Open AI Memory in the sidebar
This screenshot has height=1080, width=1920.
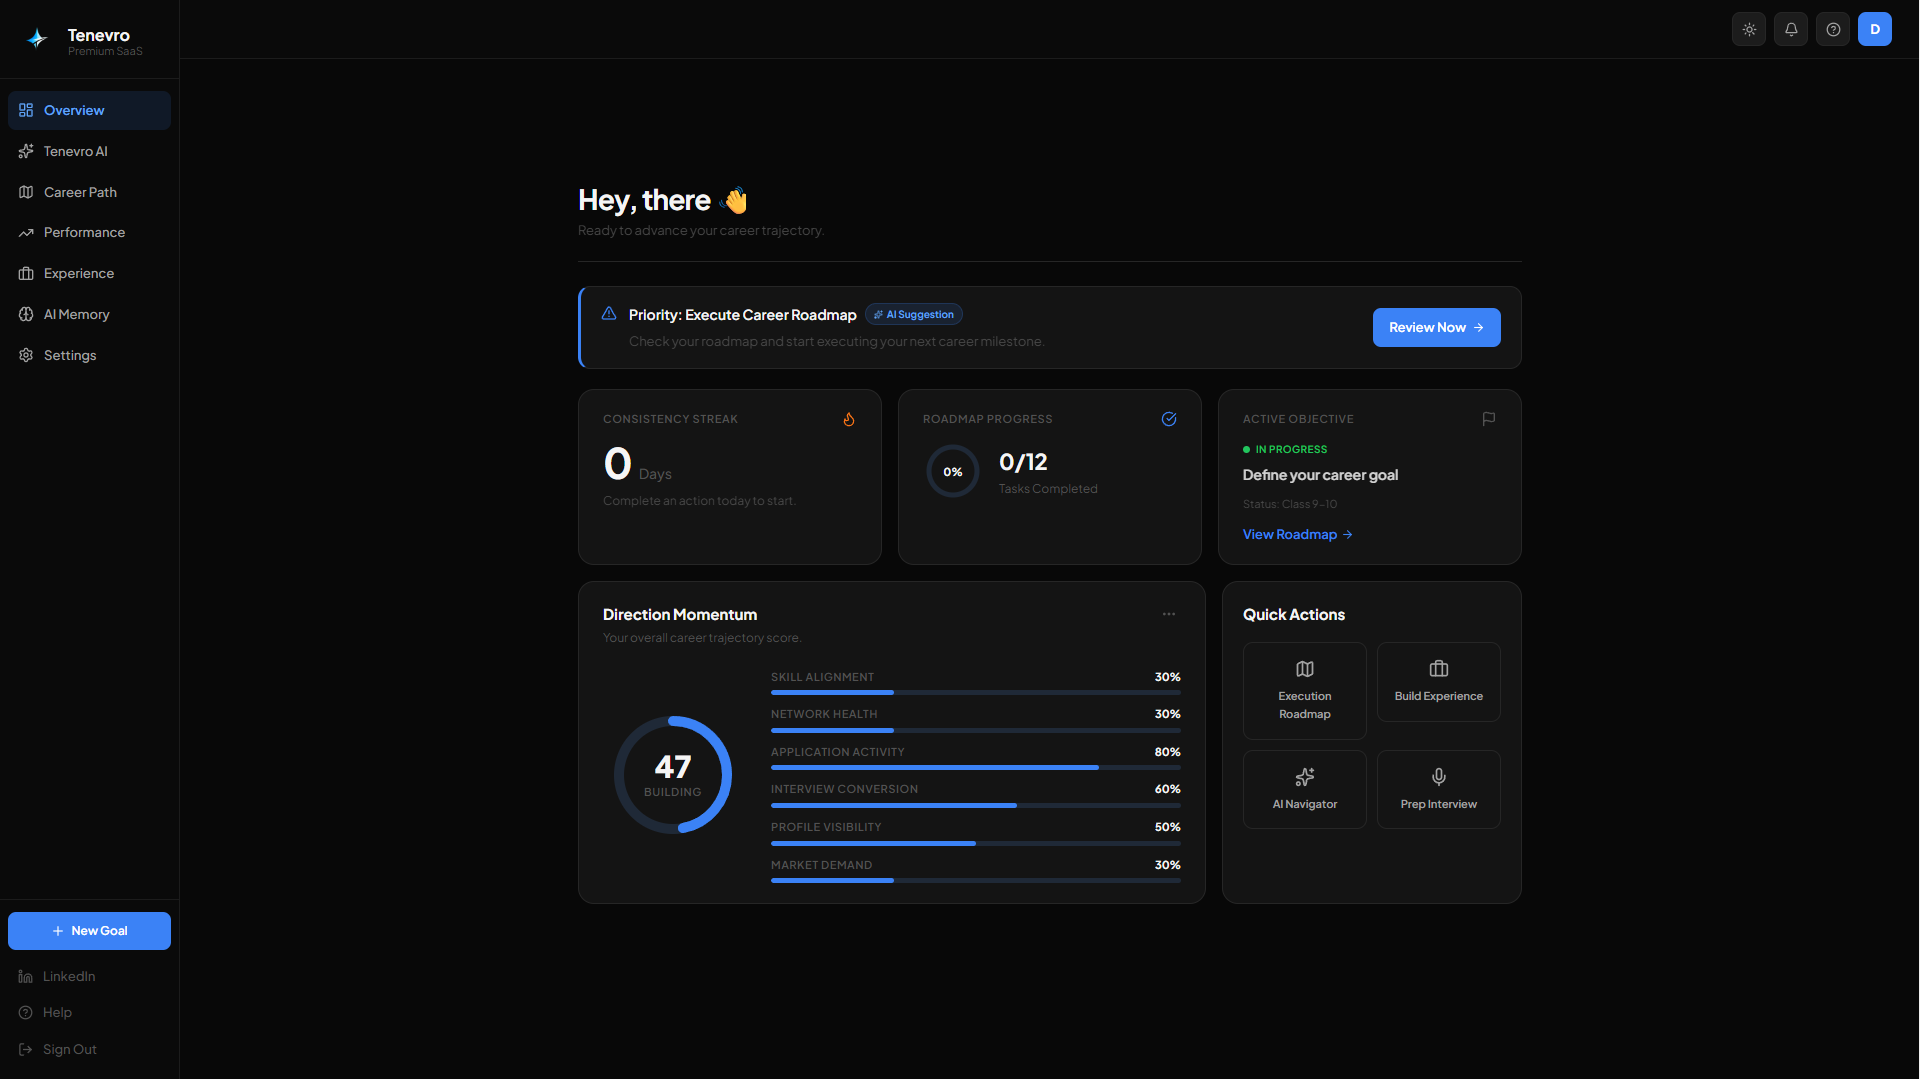[x=89, y=314]
